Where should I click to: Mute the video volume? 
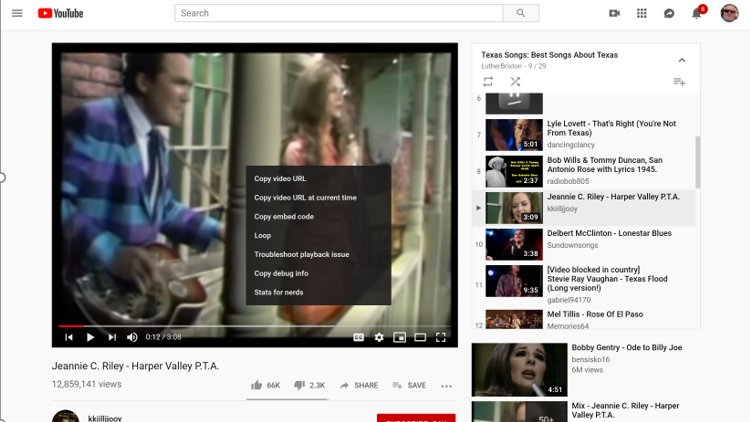[132, 337]
